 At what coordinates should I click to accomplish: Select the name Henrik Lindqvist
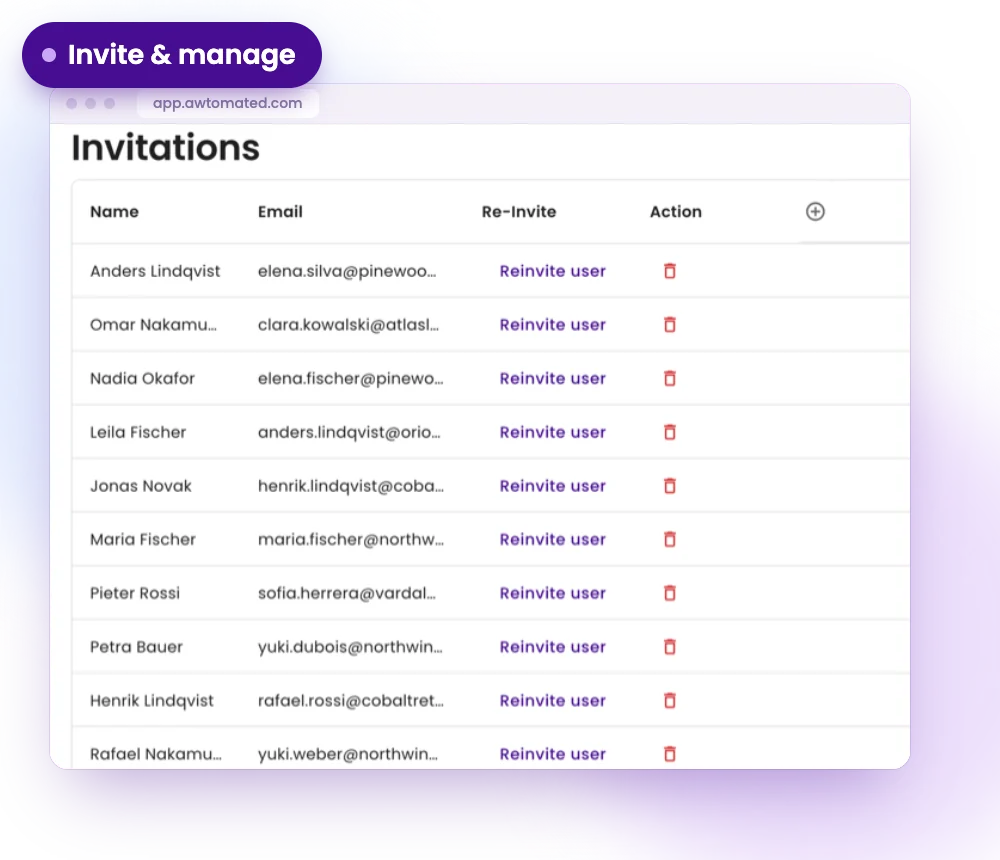[x=152, y=700]
